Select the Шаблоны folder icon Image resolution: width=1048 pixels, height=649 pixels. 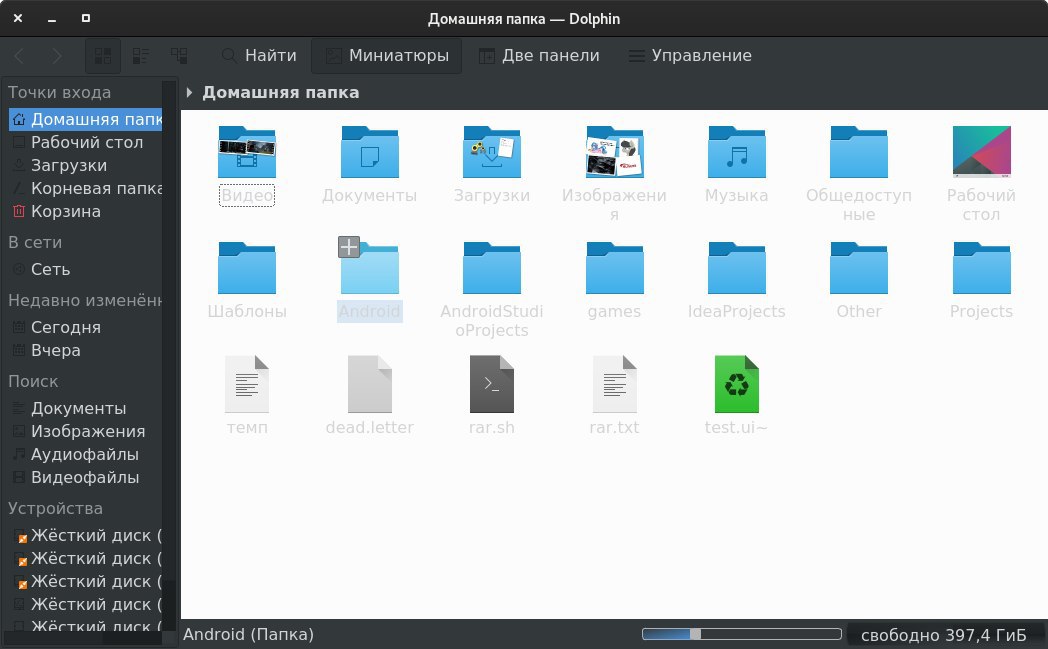247,268
